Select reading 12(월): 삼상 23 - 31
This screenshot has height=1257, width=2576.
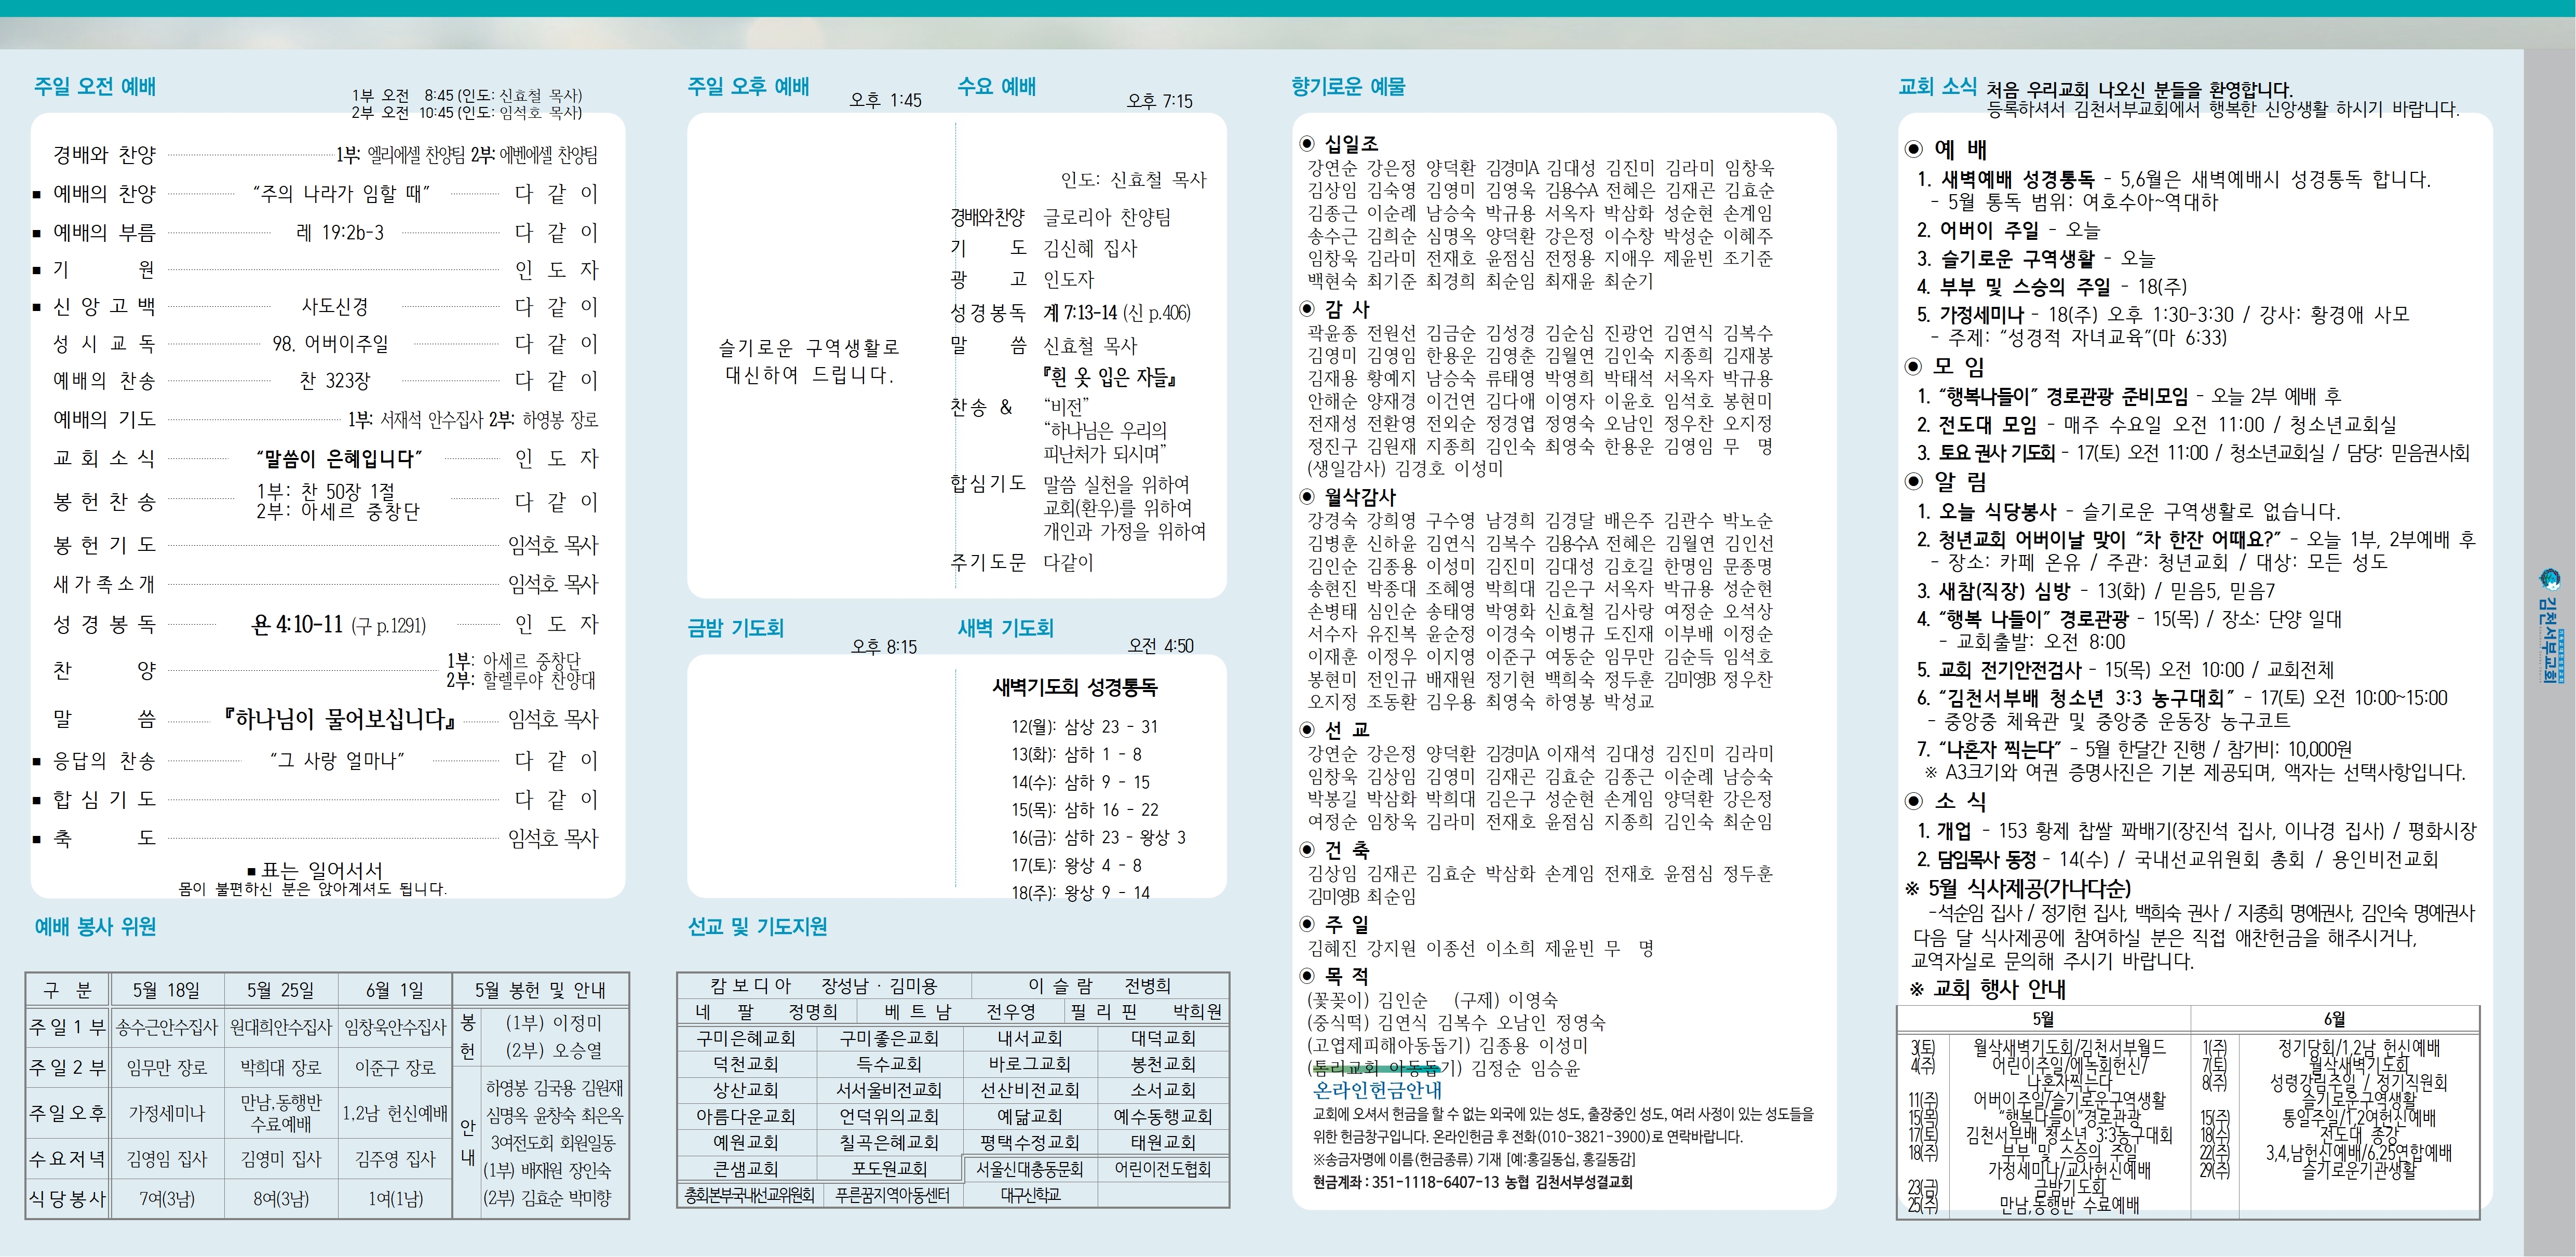coord(1084,727)
